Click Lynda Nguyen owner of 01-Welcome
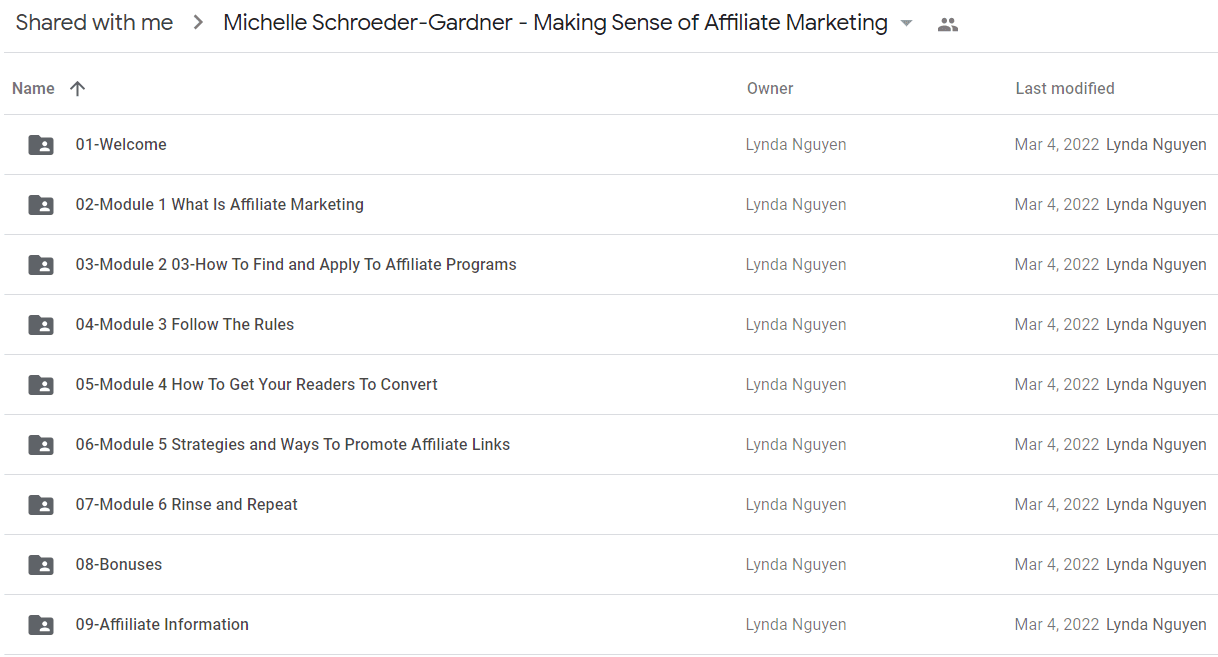 pyautogui.click(x=796, y=144)
